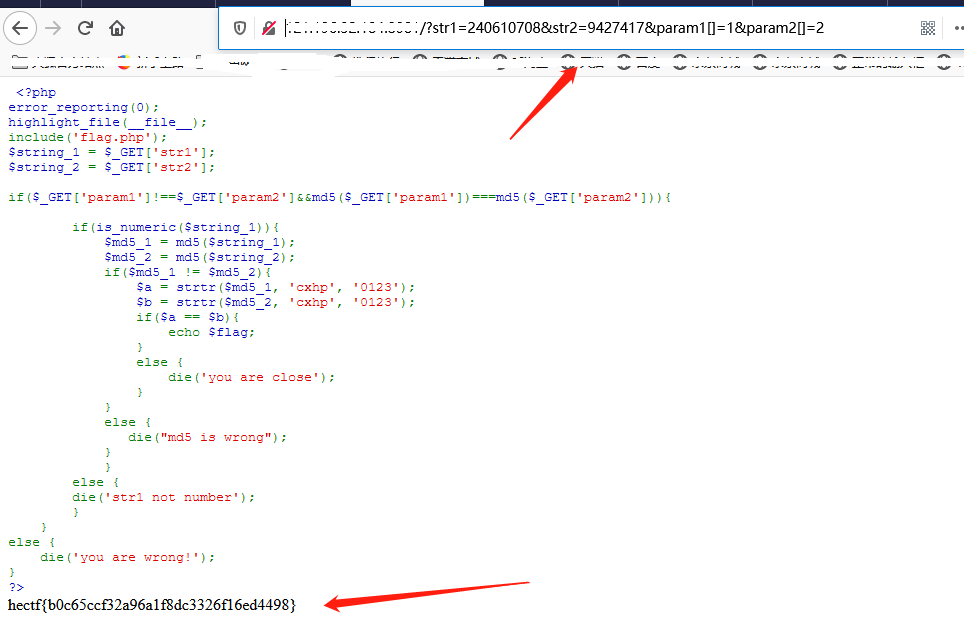Open the browser home page icon
964x633 pixels.
coord(117,28)
